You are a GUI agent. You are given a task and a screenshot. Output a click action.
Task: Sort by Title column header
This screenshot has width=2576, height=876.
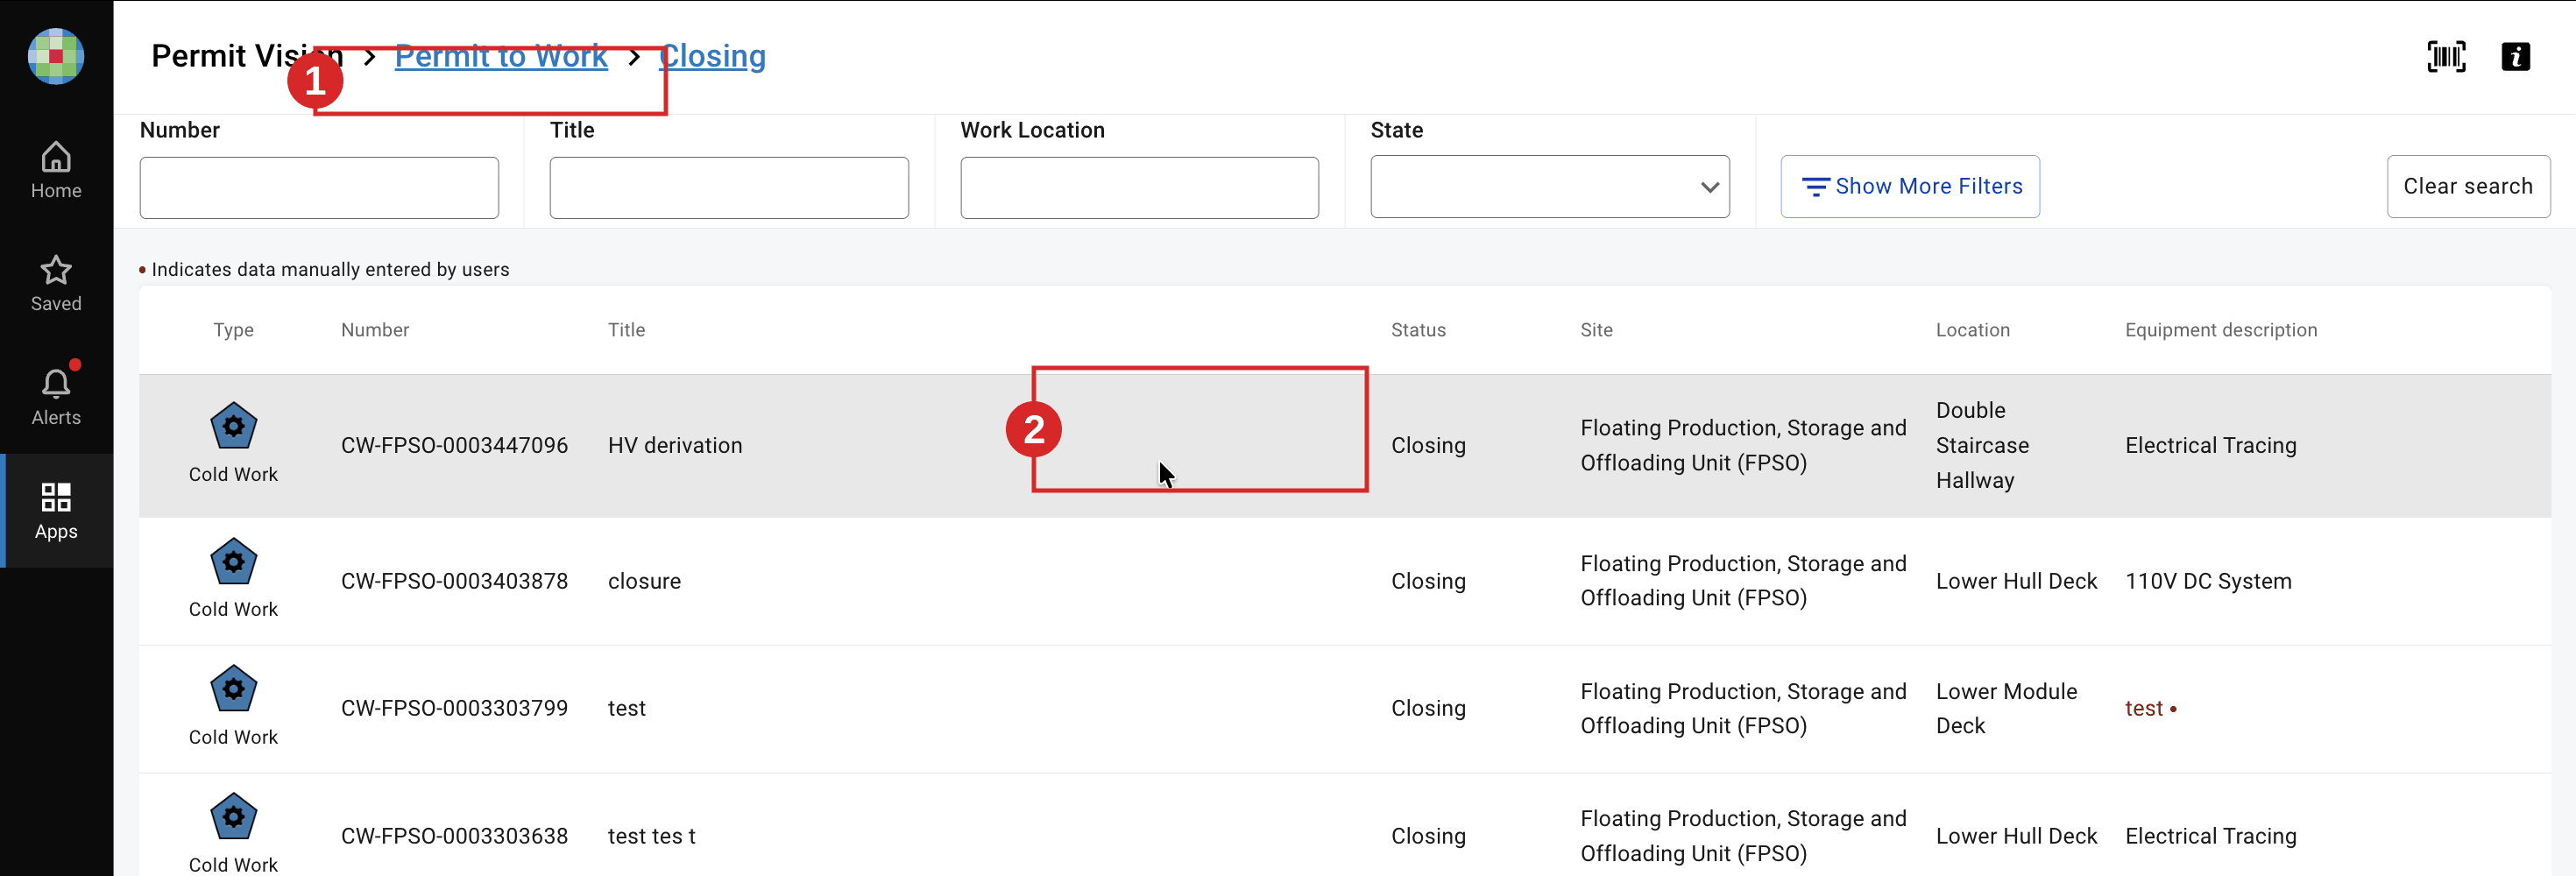(x=626, y=330)
